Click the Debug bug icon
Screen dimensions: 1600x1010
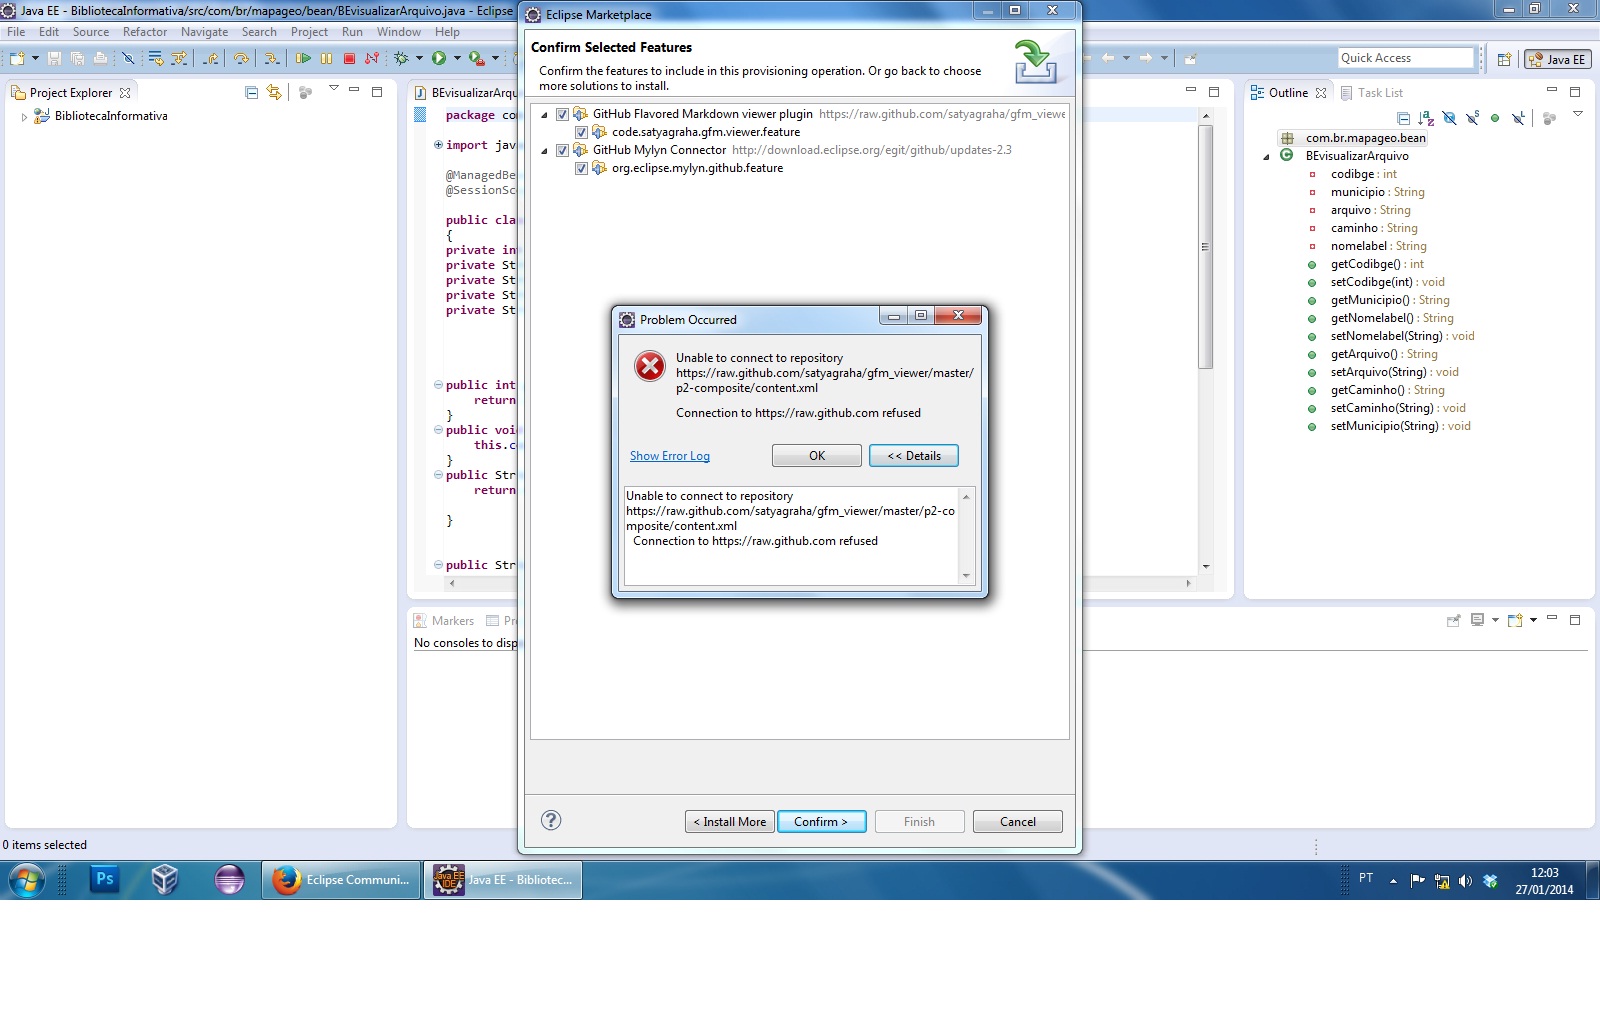click(x=402, y=58)
